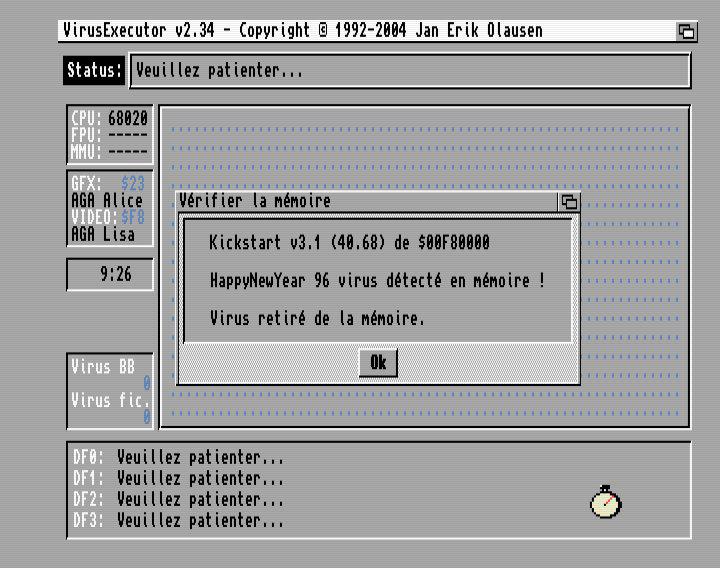Click the HappyNewYear 96 virus détecté message
The image size is (720, 568).
coord(377,280)
